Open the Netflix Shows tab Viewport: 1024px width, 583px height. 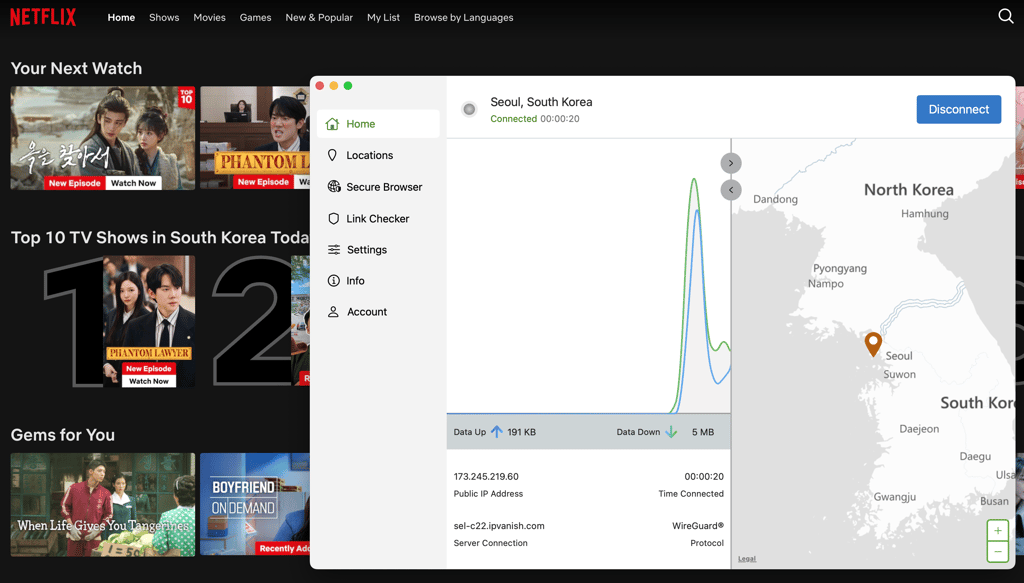click(164, 18)
